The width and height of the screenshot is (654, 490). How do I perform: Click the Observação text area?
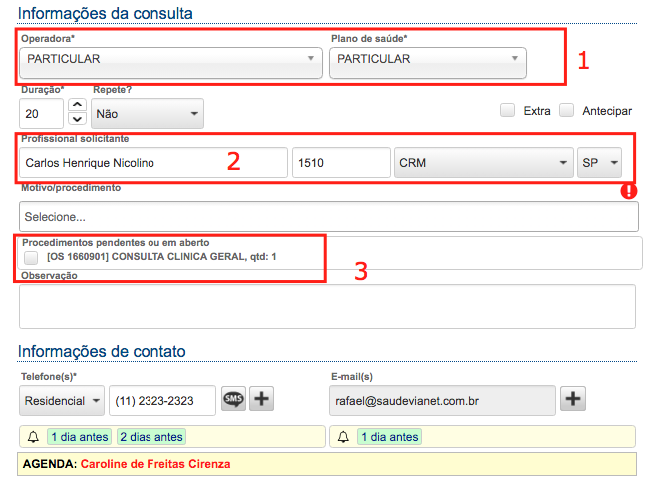[x=327, y=307]
